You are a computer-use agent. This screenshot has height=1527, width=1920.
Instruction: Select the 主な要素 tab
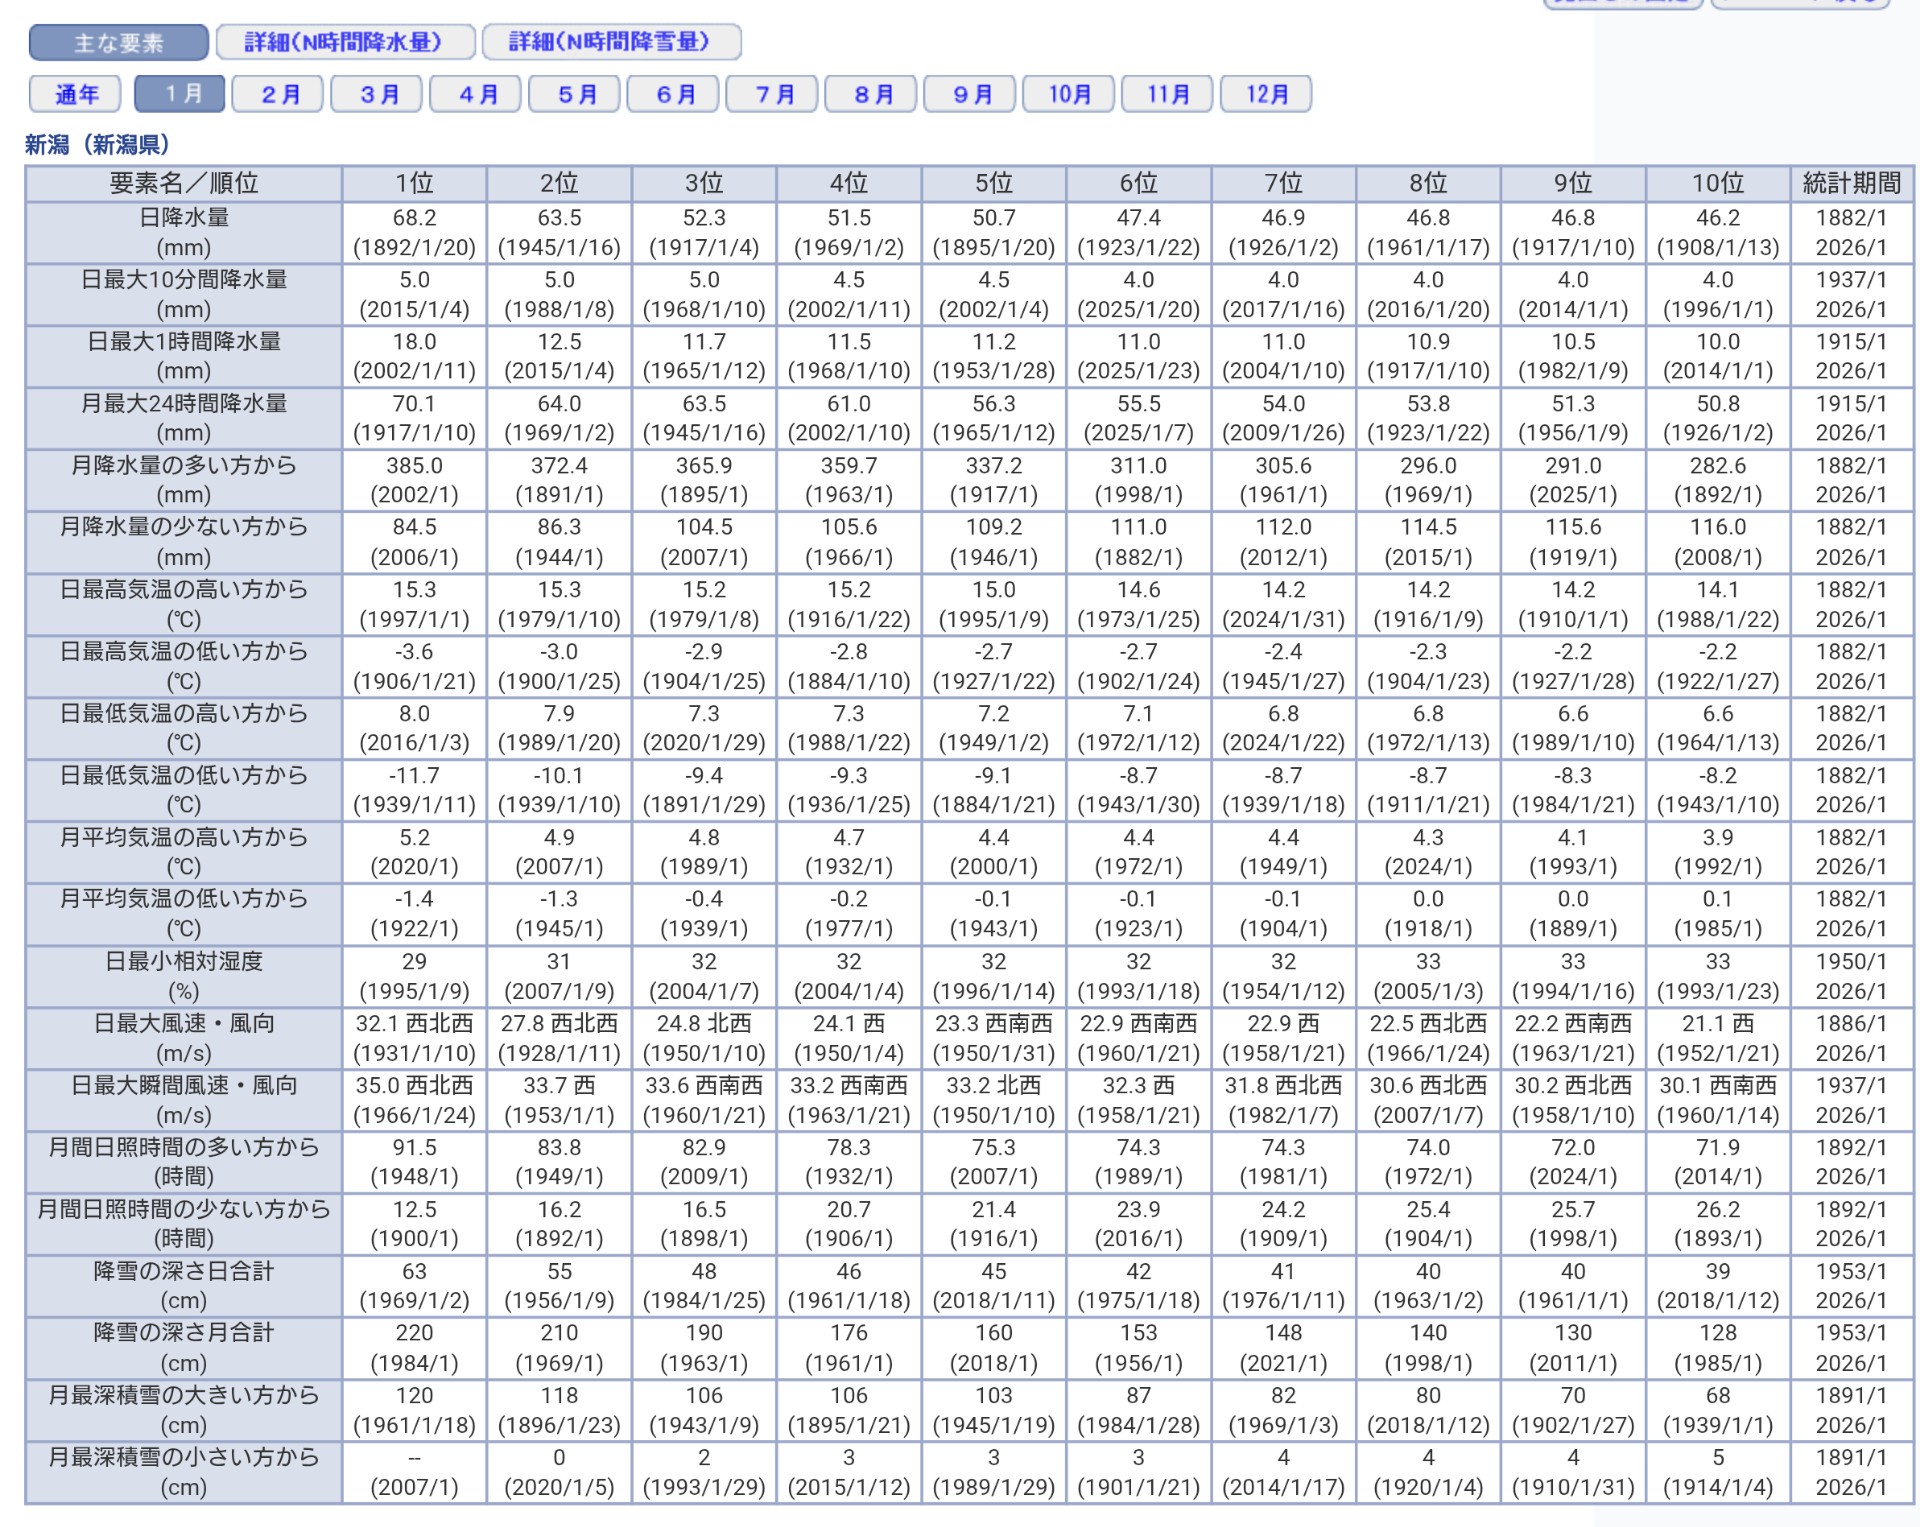pyautogui.click(x=118, y=43)
